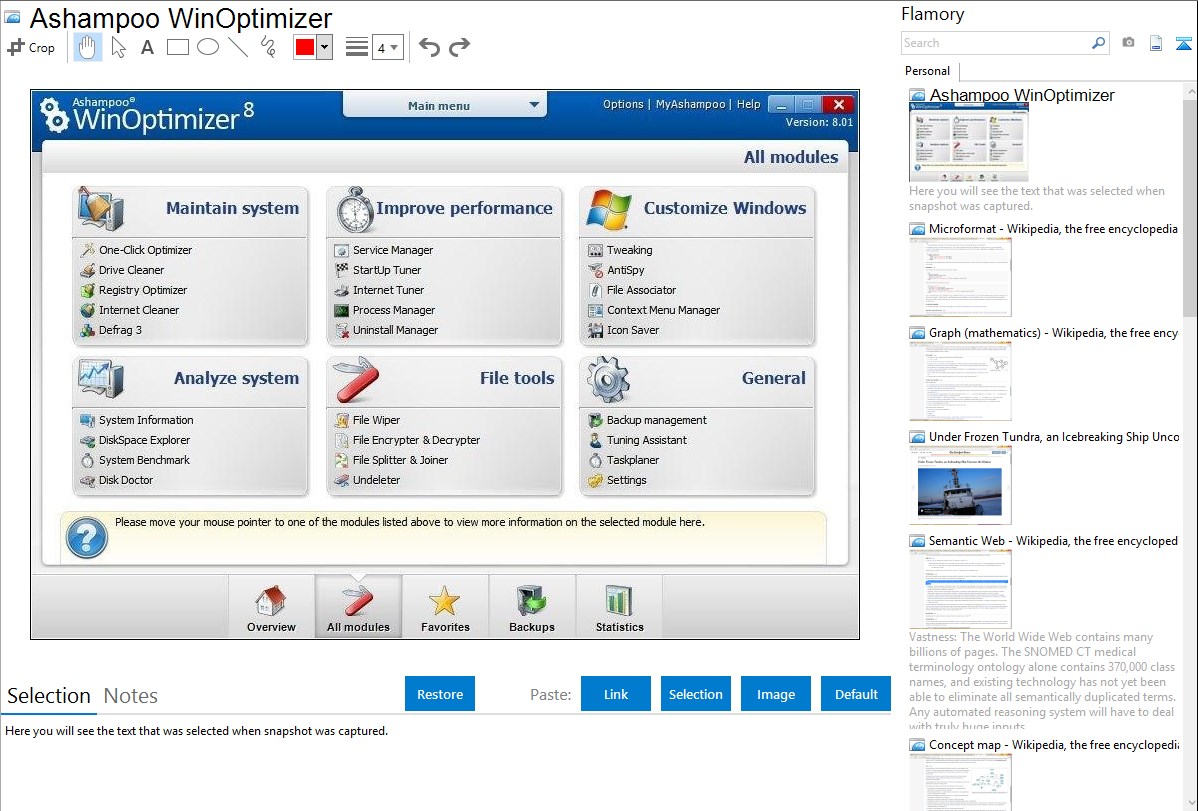1198x811 pixels.
Task: Activate the hand pan tool
Action: coord(87,47)
